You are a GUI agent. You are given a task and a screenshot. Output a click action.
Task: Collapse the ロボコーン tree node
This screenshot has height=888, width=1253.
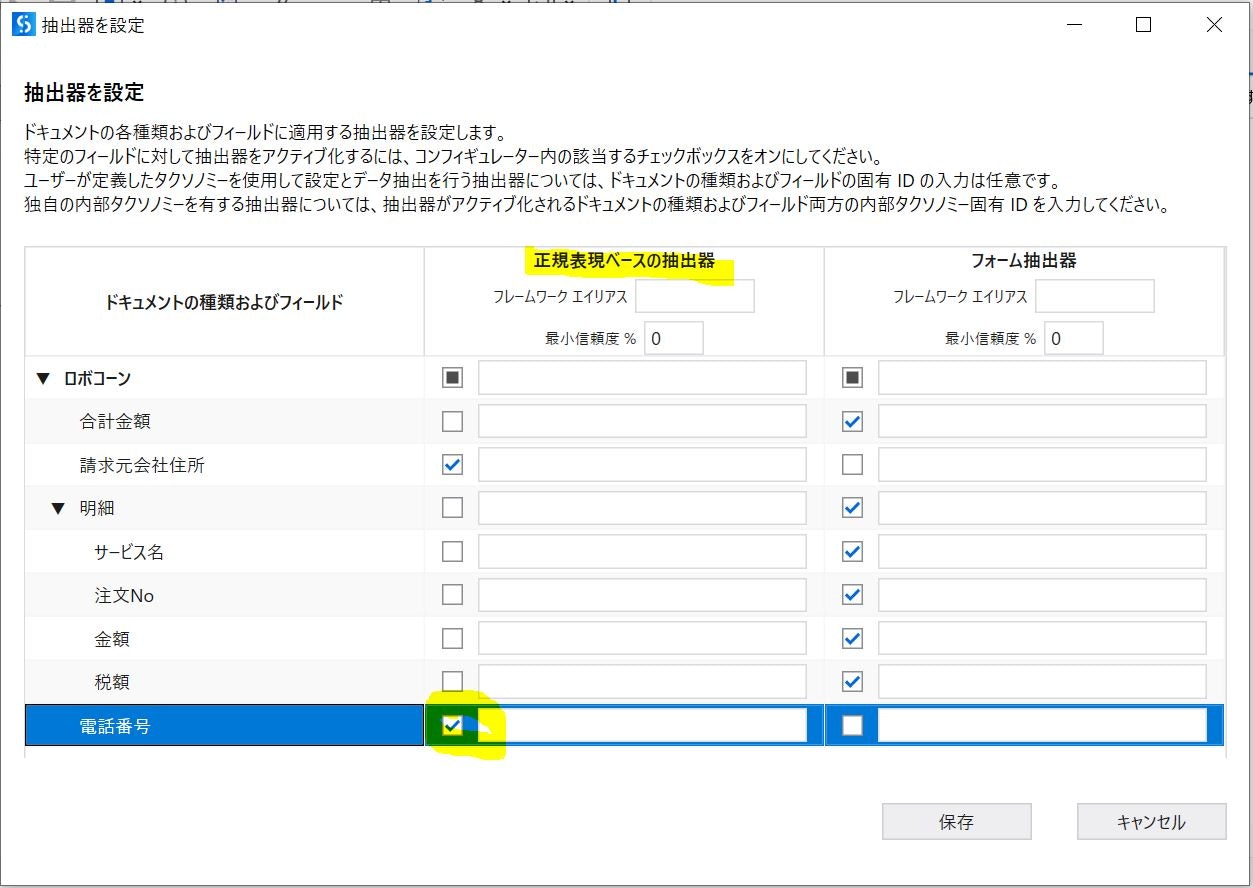(x=41, y=377)
